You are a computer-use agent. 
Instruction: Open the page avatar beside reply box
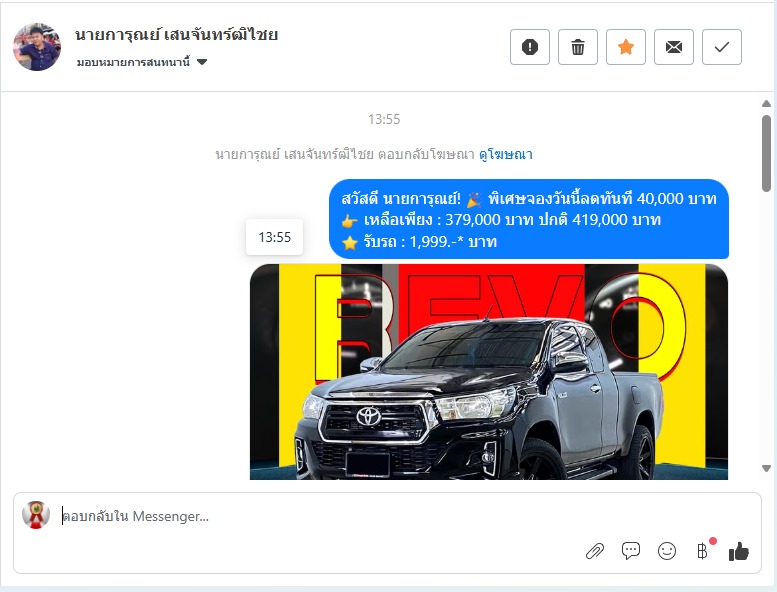(36, 515)
